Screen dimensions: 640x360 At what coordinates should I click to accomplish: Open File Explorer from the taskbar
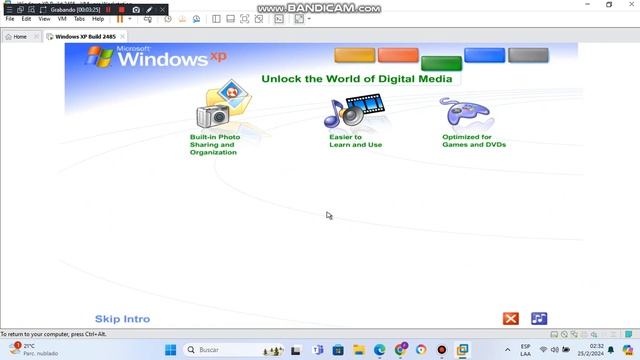click(359, 350)
